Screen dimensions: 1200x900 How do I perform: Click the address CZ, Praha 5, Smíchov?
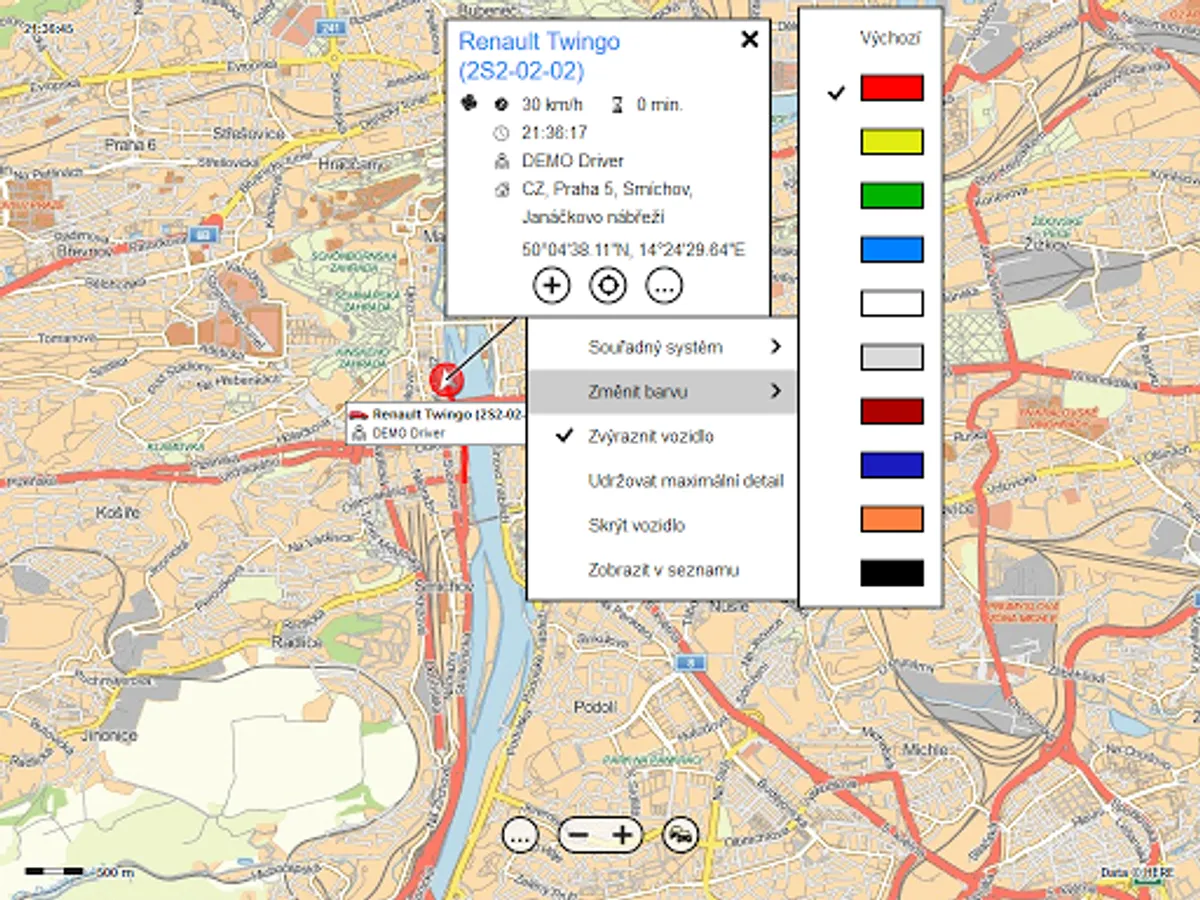point(607,189)
